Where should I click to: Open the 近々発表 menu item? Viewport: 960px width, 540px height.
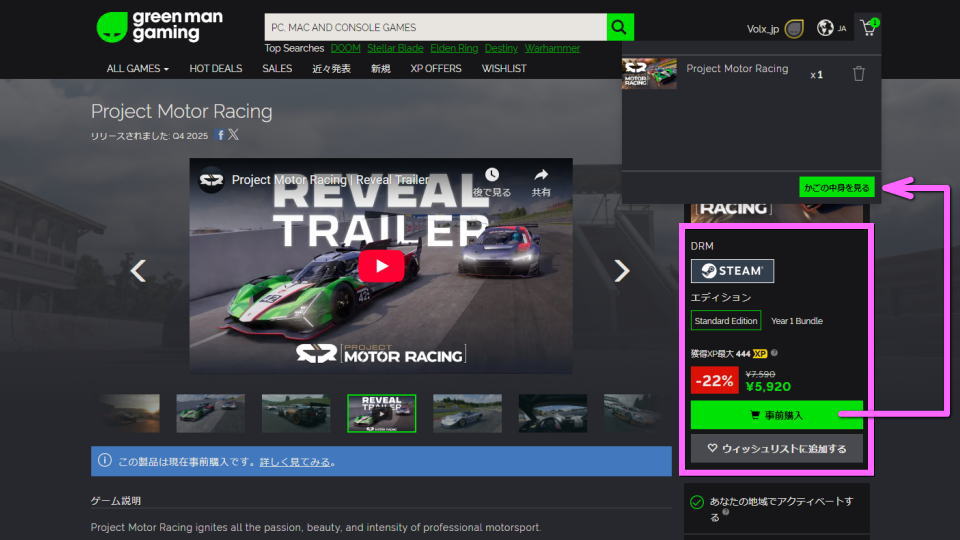tap(331, 69)
